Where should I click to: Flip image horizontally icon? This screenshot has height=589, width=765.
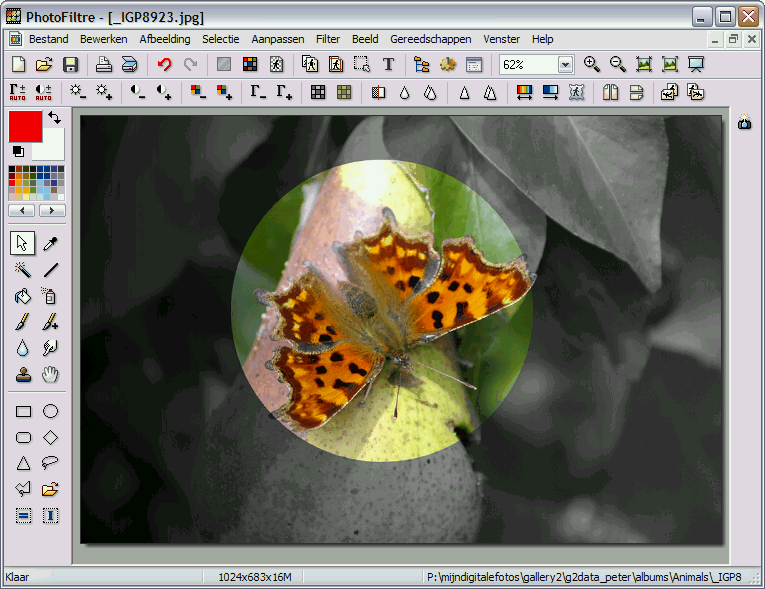click(x=610, y=92)
